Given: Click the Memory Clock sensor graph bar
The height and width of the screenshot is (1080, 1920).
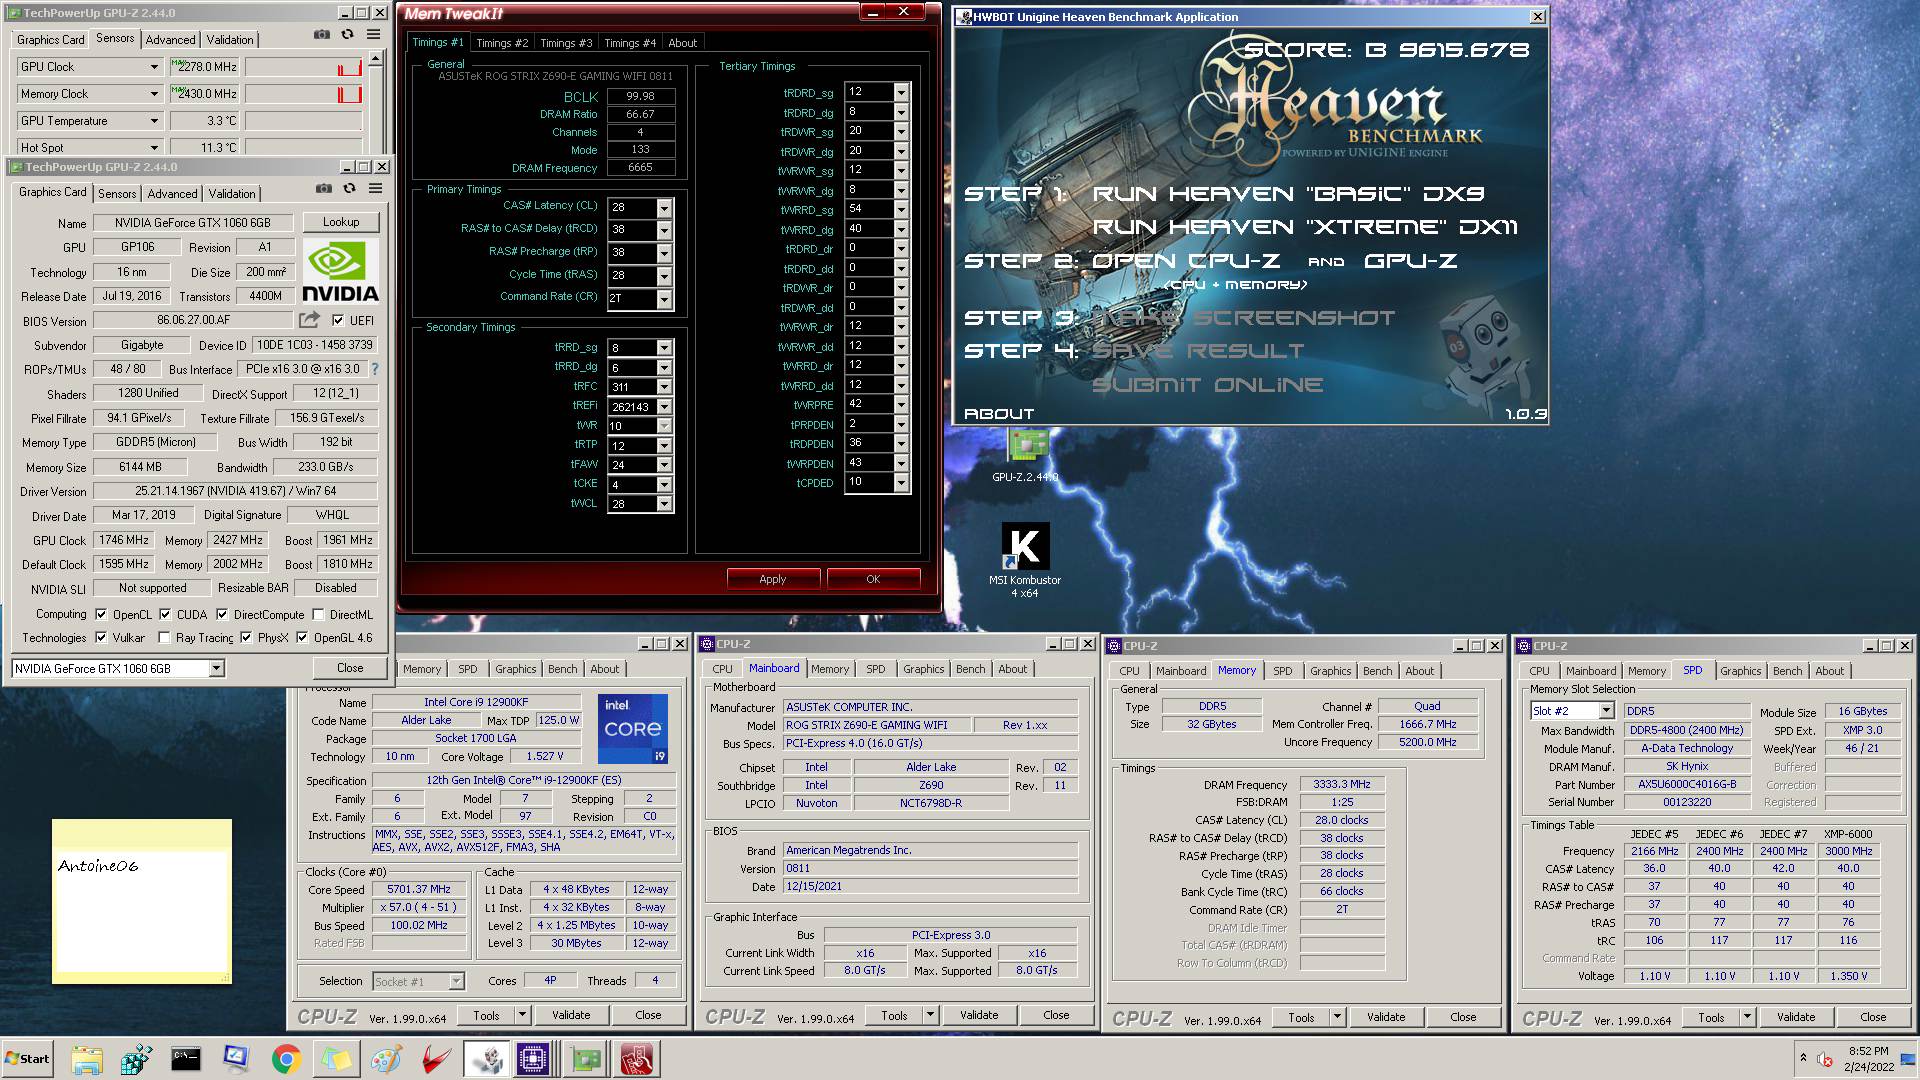Looking at the screenshot, I should point(303,94).
